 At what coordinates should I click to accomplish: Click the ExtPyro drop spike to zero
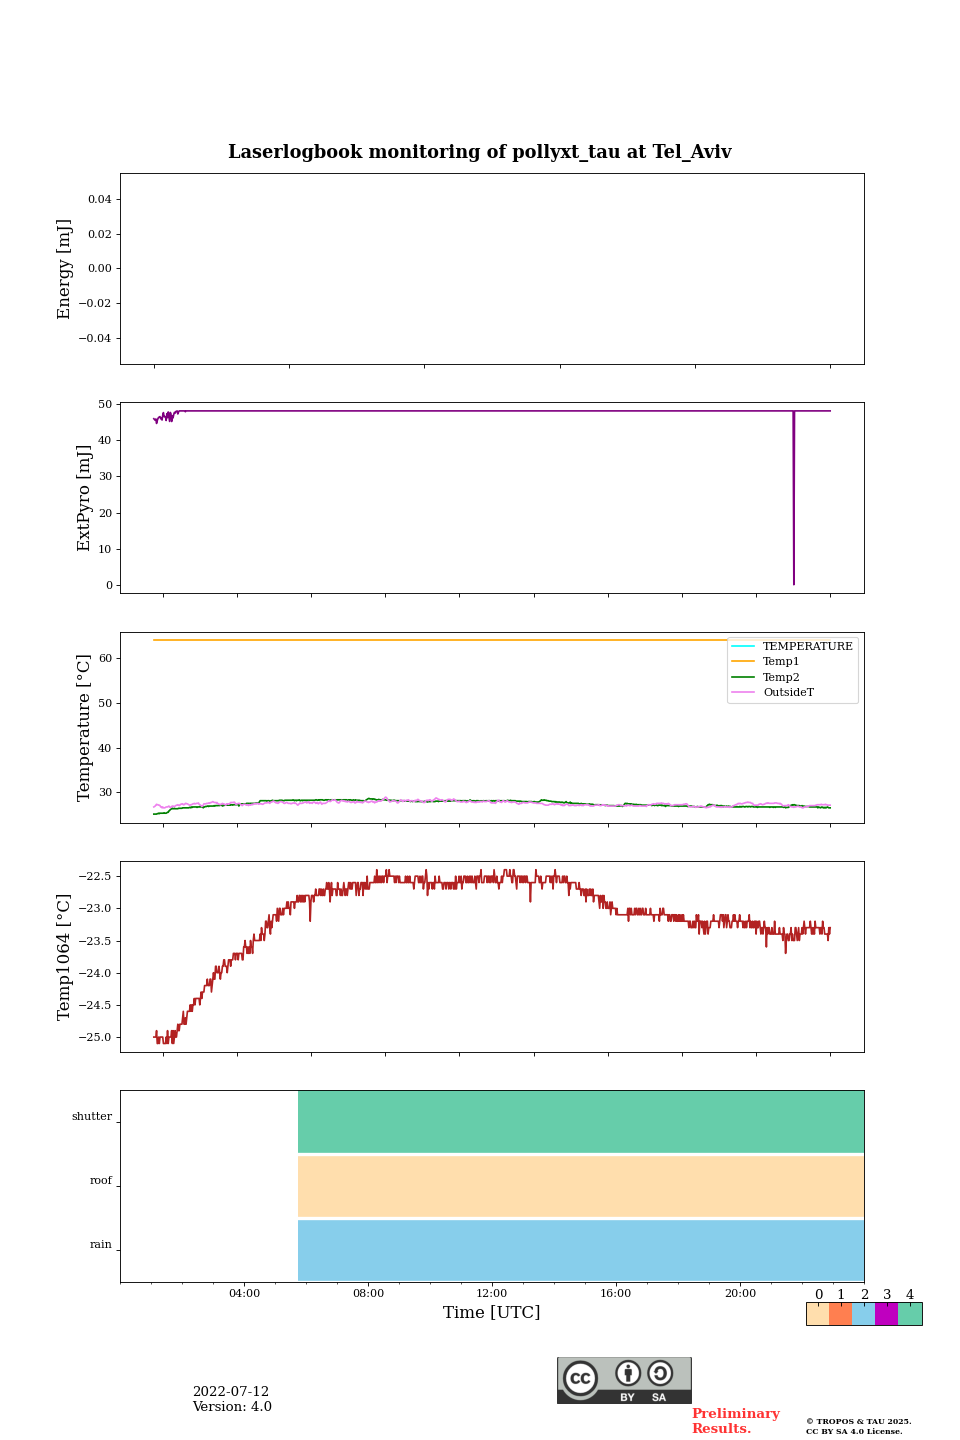pos(794,497)
